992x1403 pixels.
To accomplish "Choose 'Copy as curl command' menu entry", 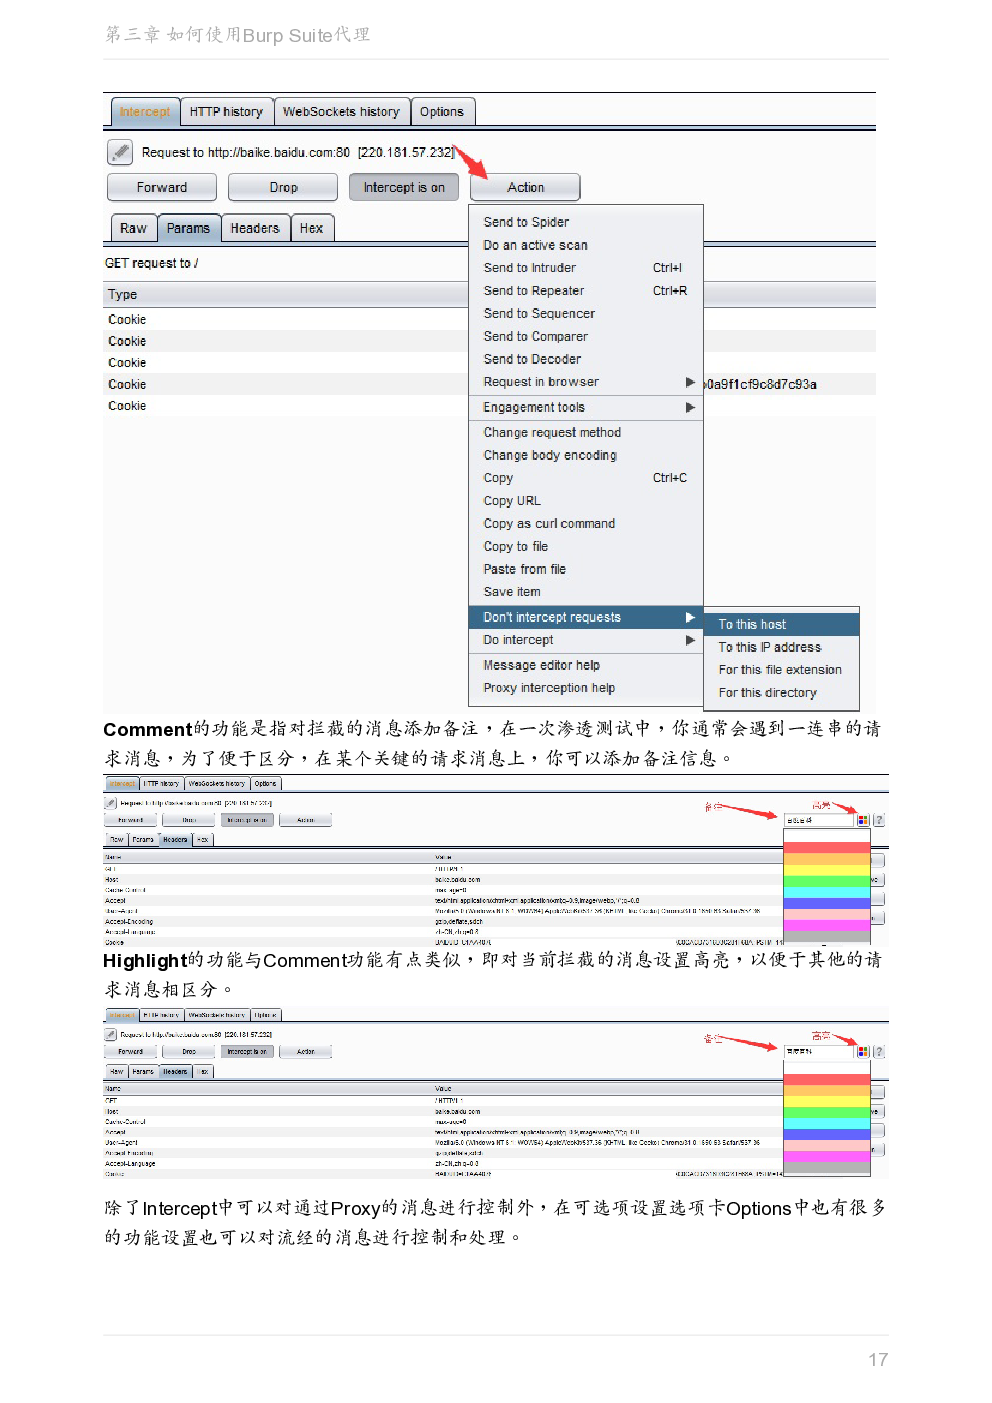I will [586, 524].
